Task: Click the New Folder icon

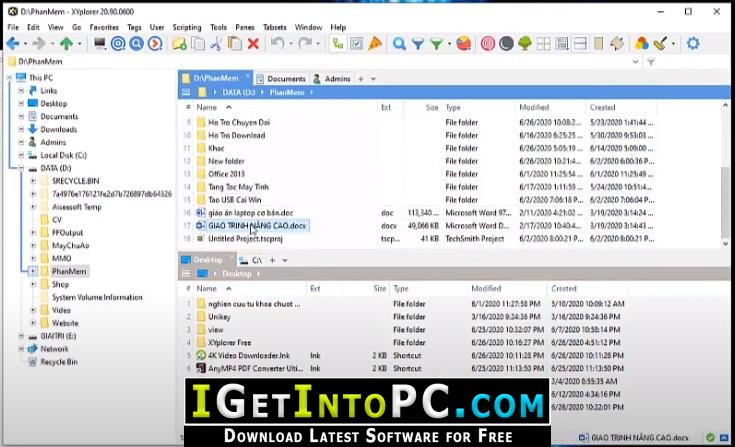Action: click(x=179, y=44)
